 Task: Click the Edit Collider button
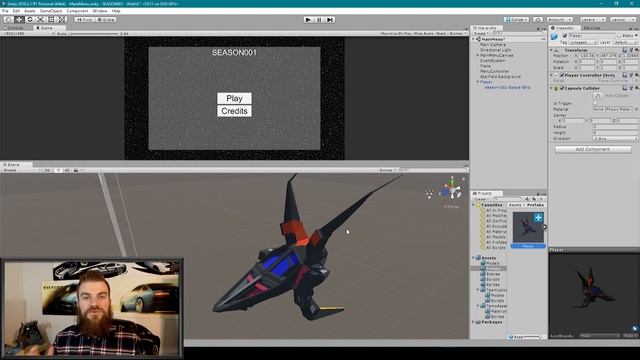[x=598, y=96]
